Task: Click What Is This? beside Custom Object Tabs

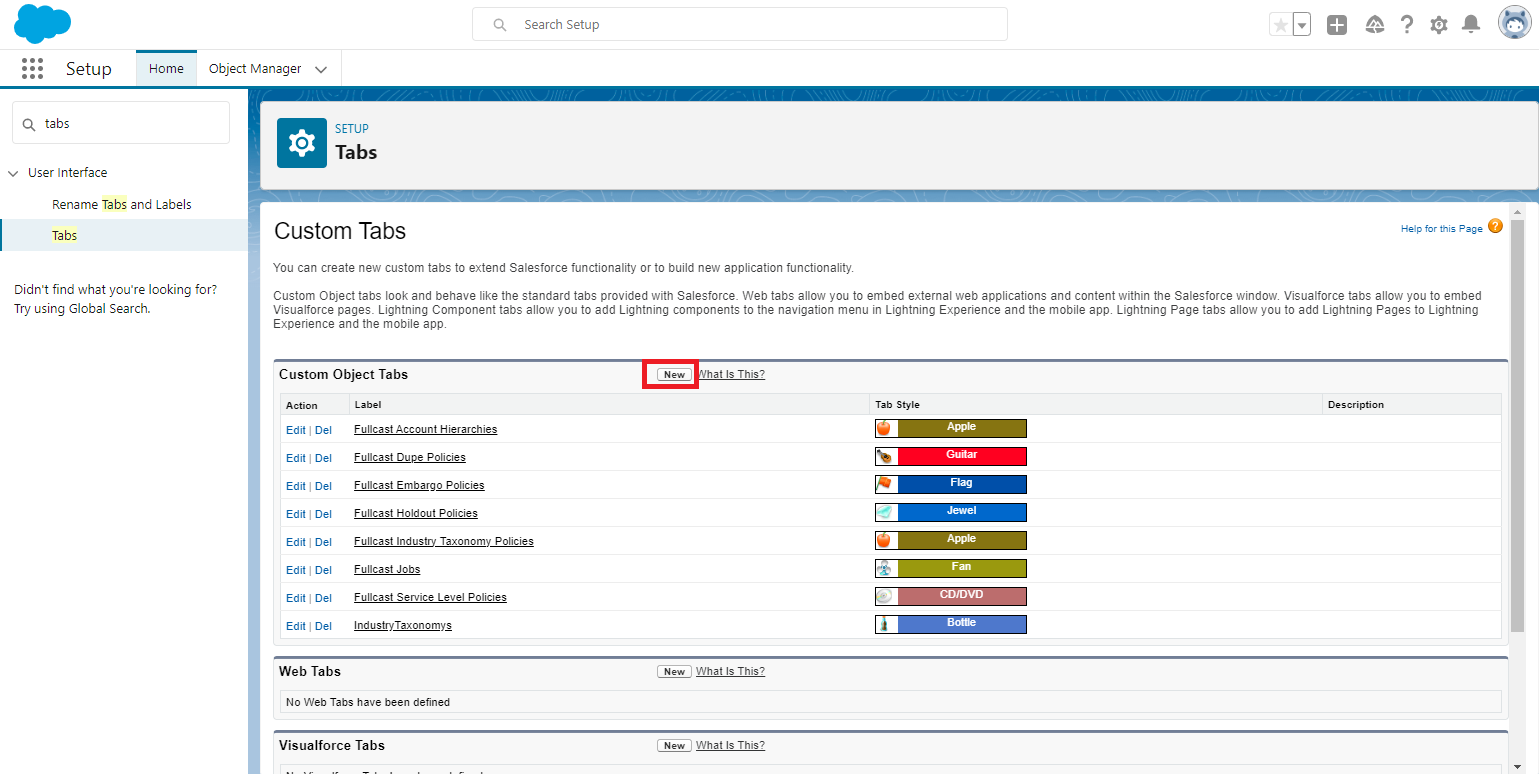Action: (x=730, y=374)
